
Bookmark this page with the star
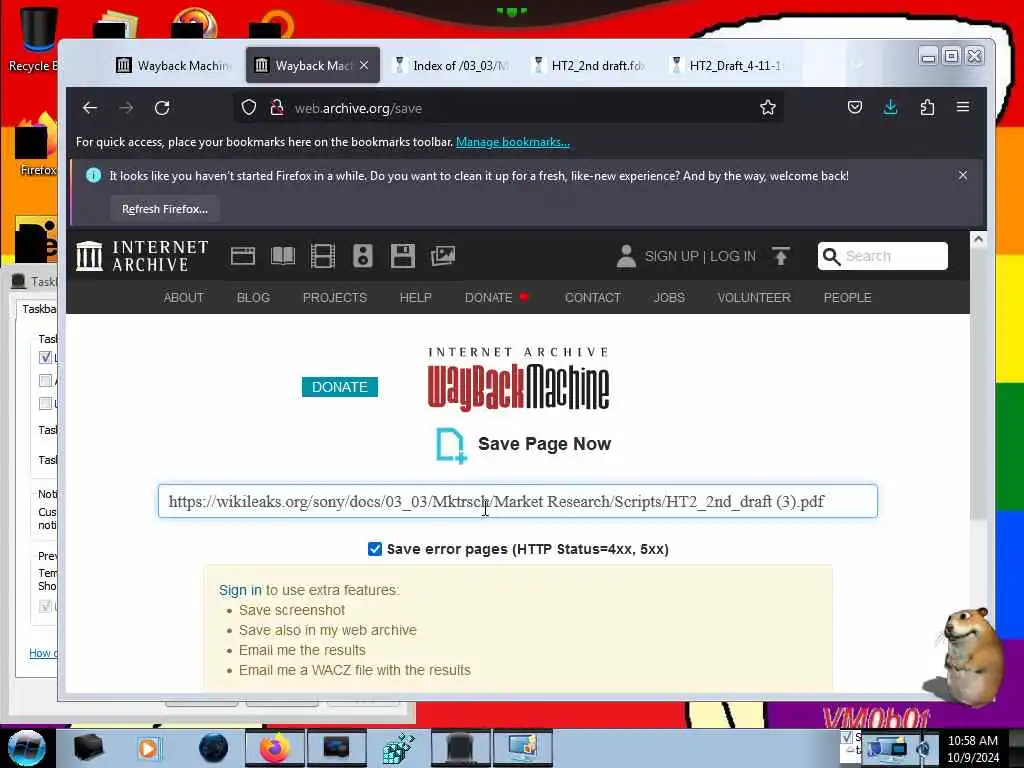[x=767, y=108]
